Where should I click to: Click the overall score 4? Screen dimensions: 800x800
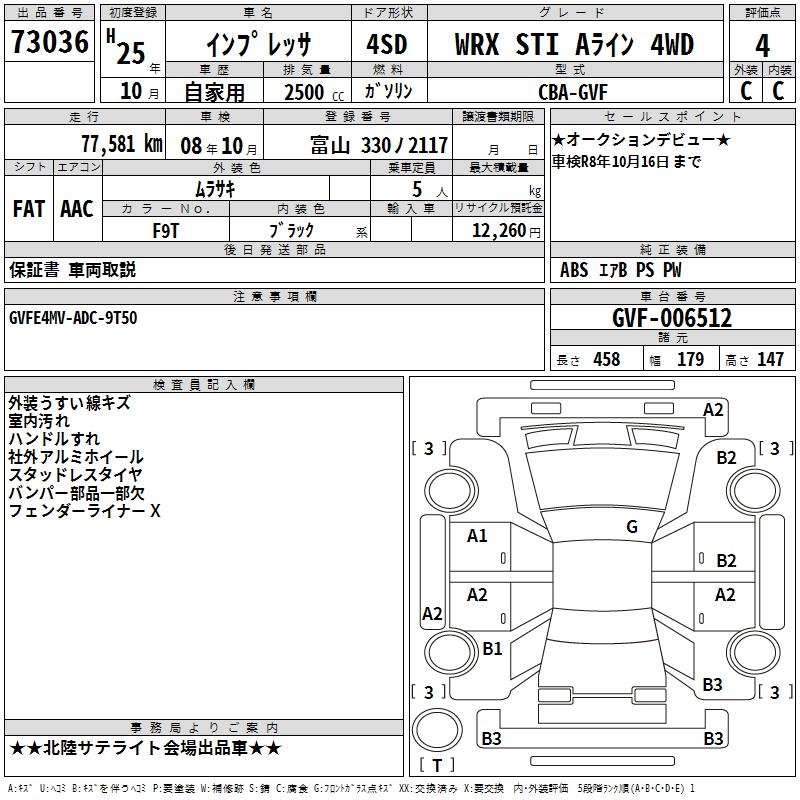(x=762, y=46)
